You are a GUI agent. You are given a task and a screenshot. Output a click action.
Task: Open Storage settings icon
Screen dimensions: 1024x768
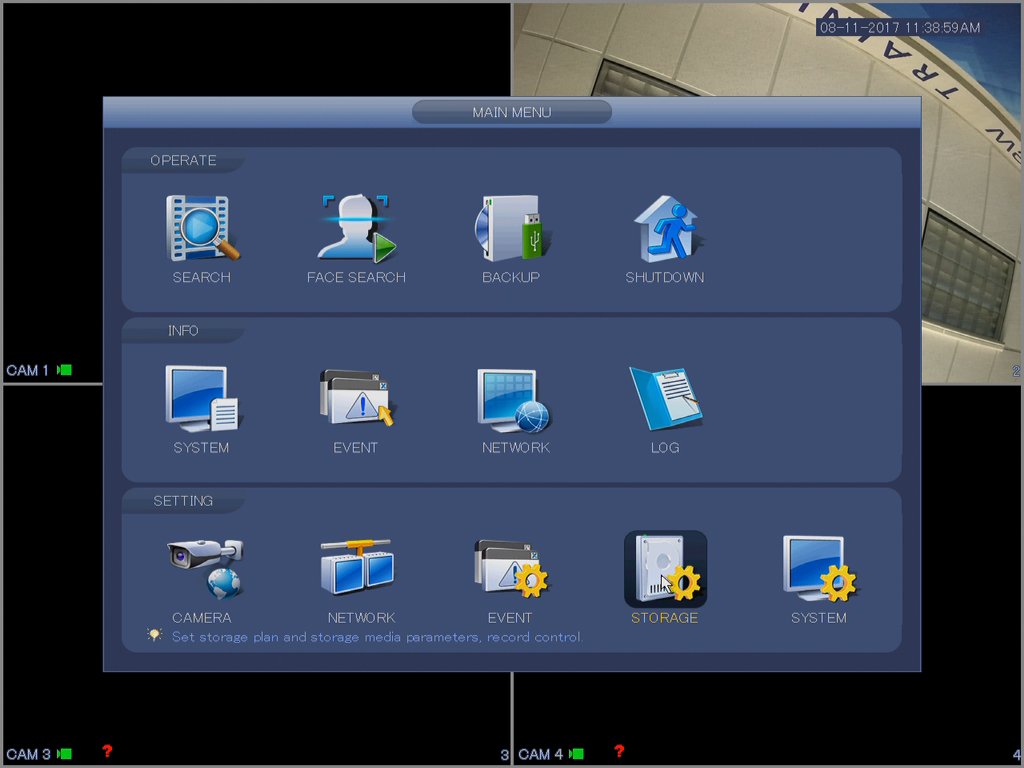[x=665, y=569]
